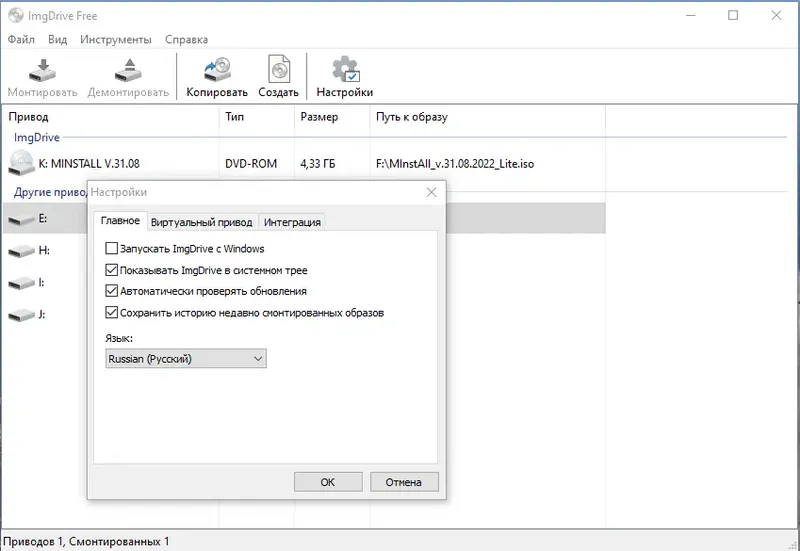Click the Монтировать drive icon
The width and height of the screenshot is (800, 551).
tap(42, 70)
